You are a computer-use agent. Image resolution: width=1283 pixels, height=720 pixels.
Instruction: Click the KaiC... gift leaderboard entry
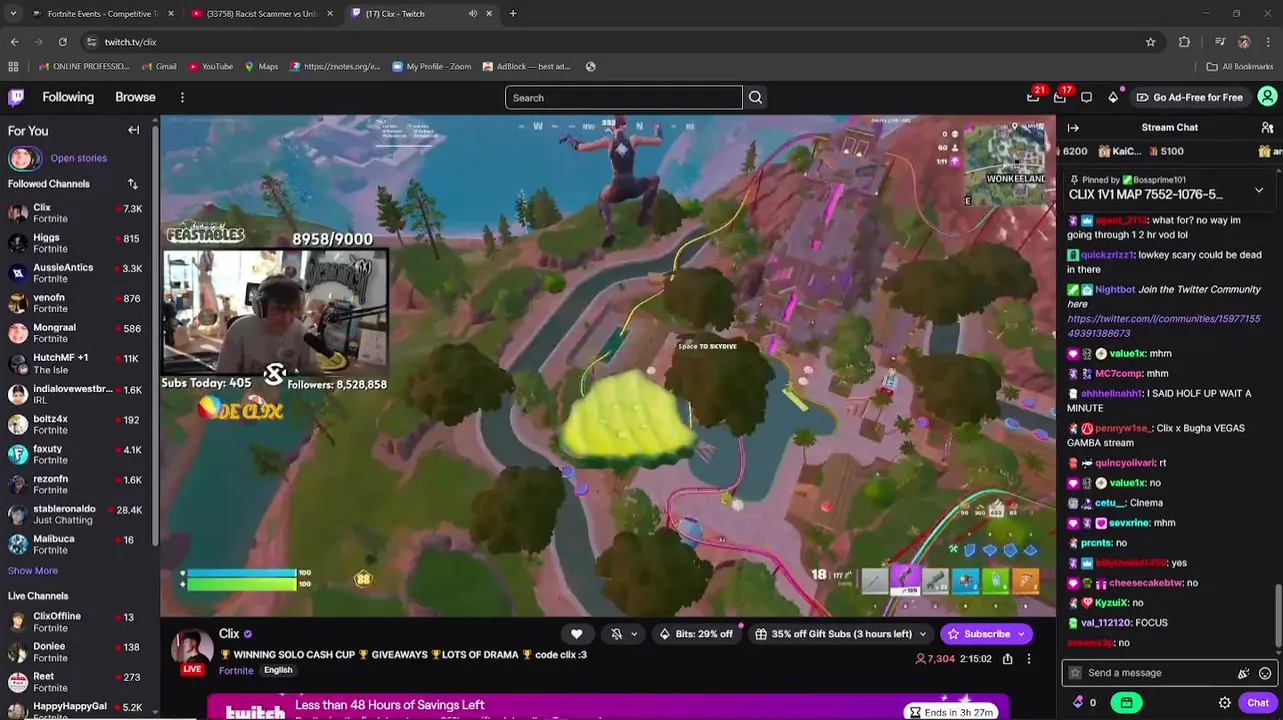1119,151
